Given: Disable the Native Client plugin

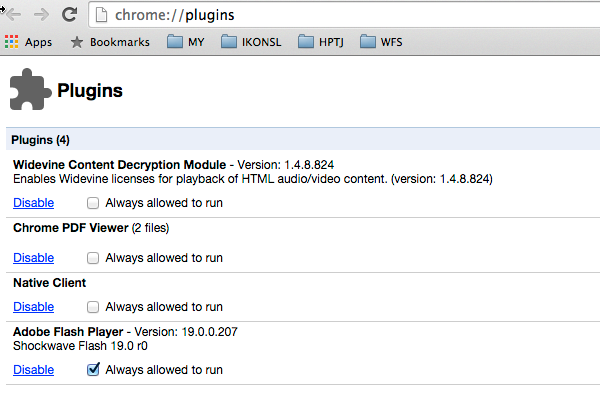Looking at the screenshot, I should click(33, 307).
